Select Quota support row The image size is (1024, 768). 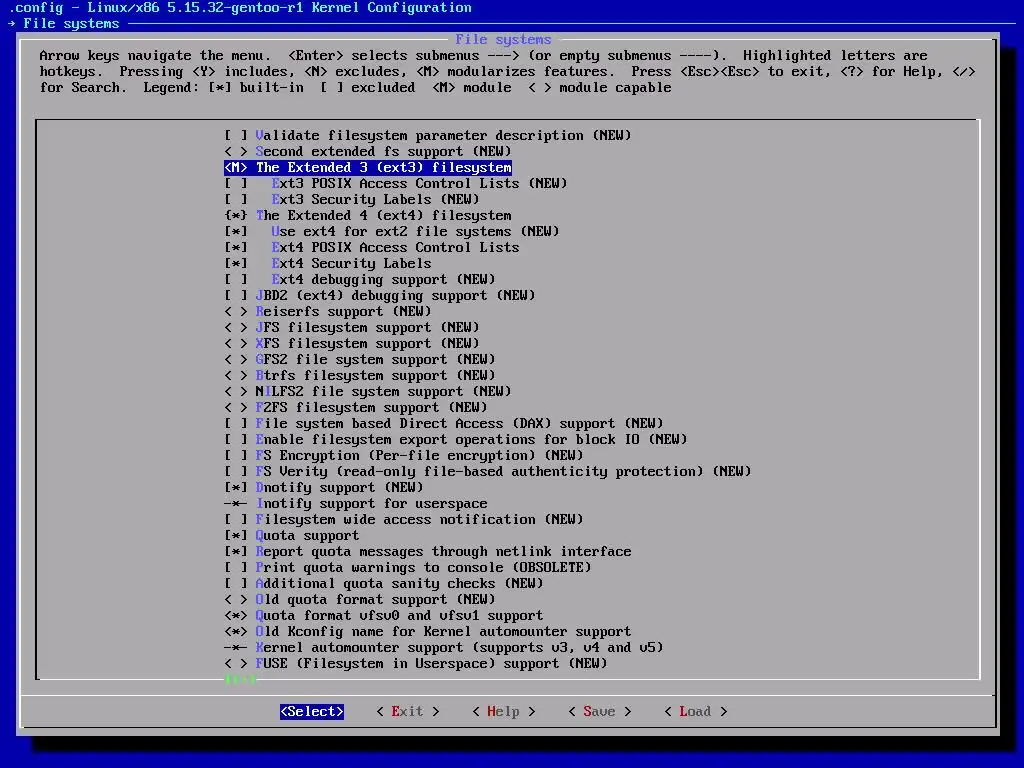292,536
